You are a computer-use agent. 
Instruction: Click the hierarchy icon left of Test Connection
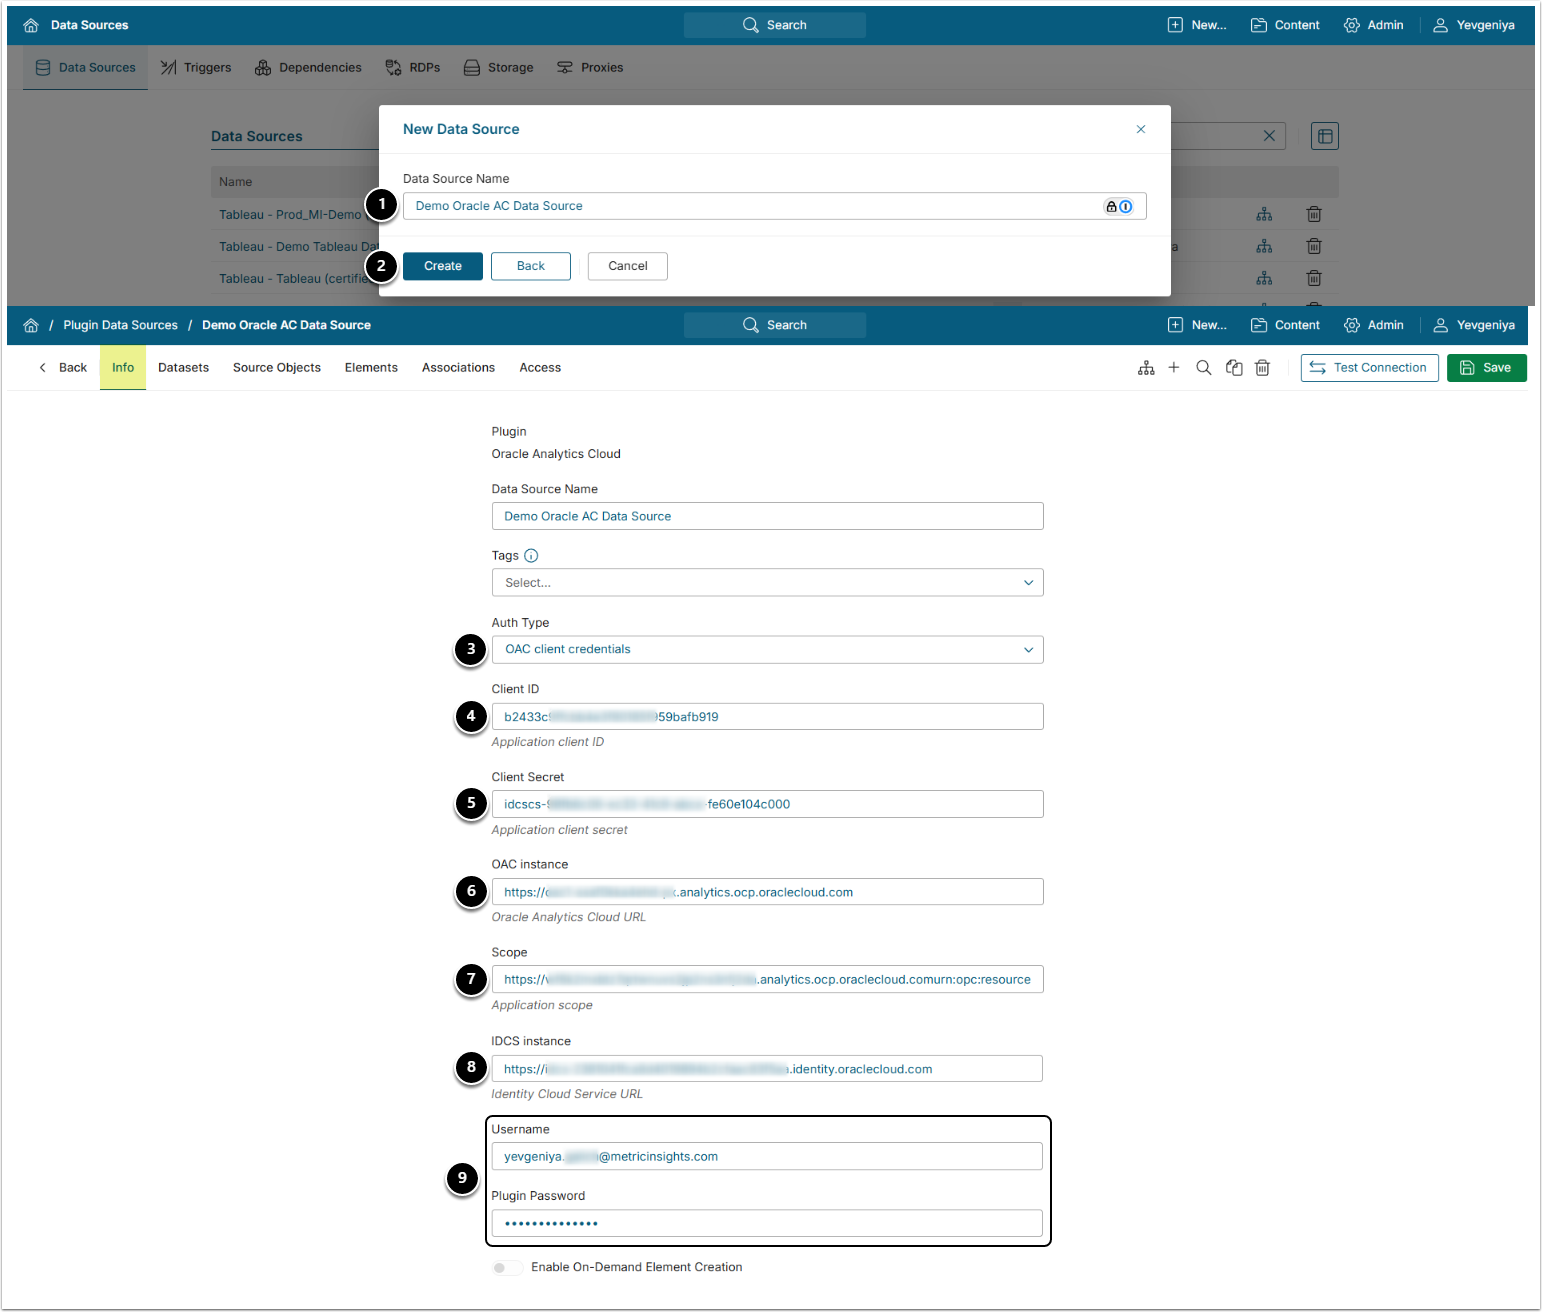click(1146, 368)
